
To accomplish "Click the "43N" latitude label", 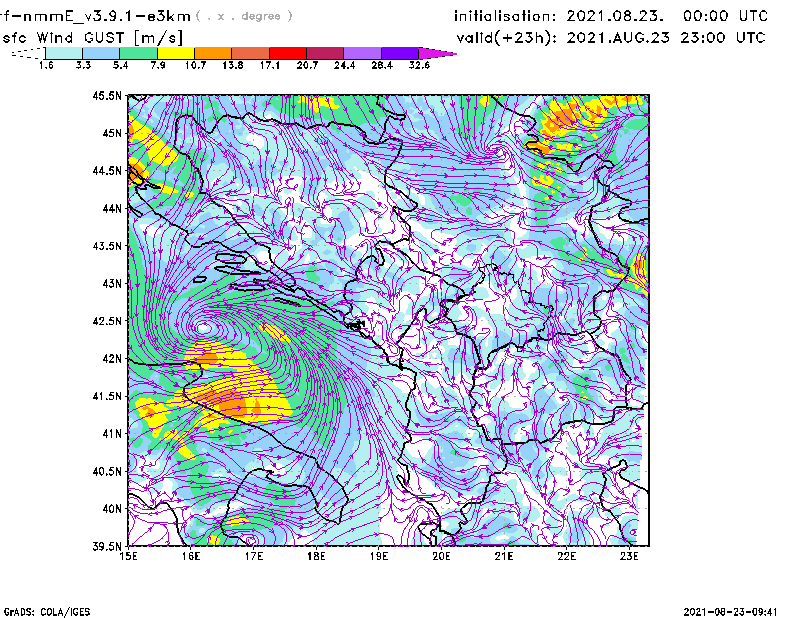I will [x=112, y=283].
